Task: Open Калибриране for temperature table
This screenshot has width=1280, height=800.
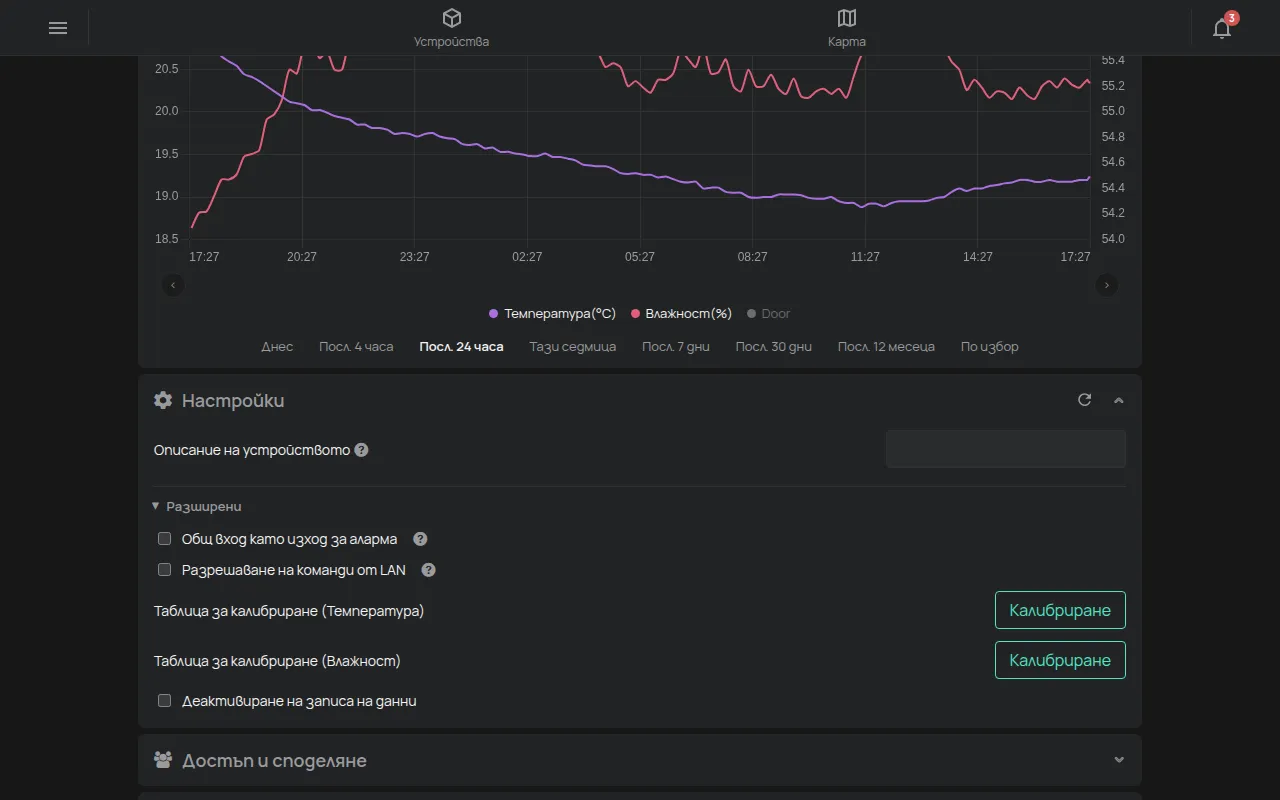Action: click(1060, 610)
